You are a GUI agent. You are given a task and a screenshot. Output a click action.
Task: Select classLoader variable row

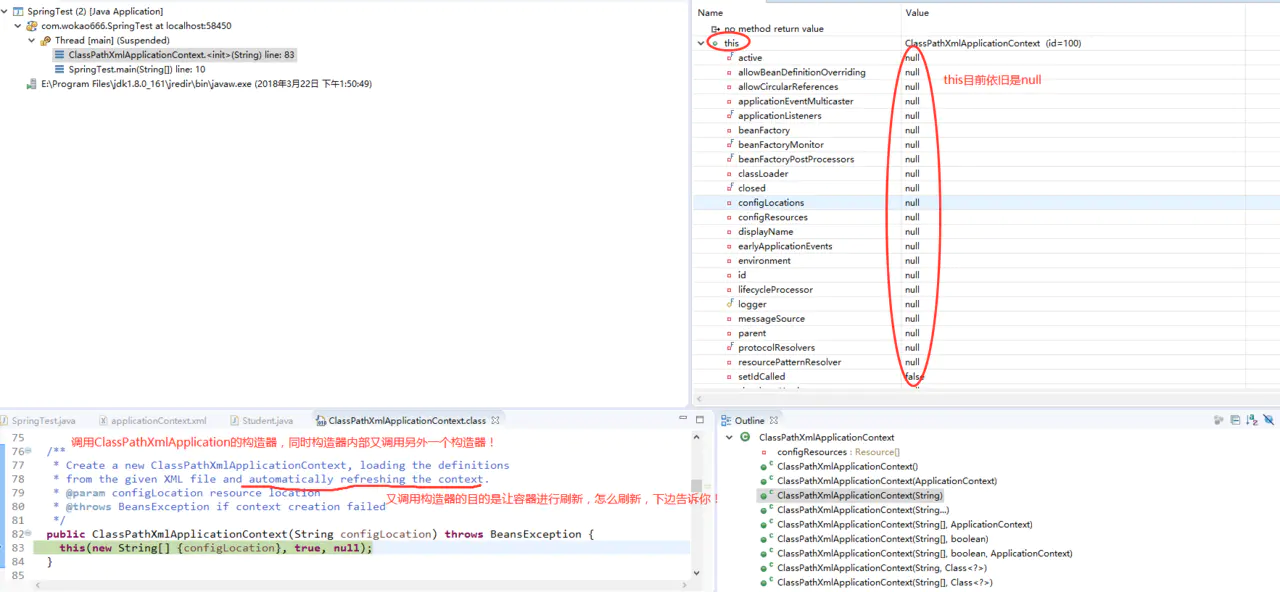[x=763, y=174]
